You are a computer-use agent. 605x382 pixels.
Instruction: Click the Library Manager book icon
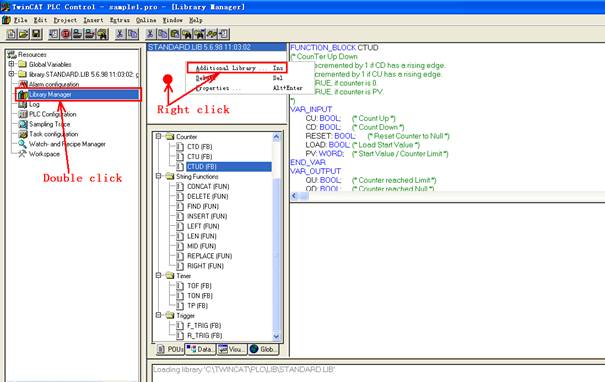click(23, 95)
